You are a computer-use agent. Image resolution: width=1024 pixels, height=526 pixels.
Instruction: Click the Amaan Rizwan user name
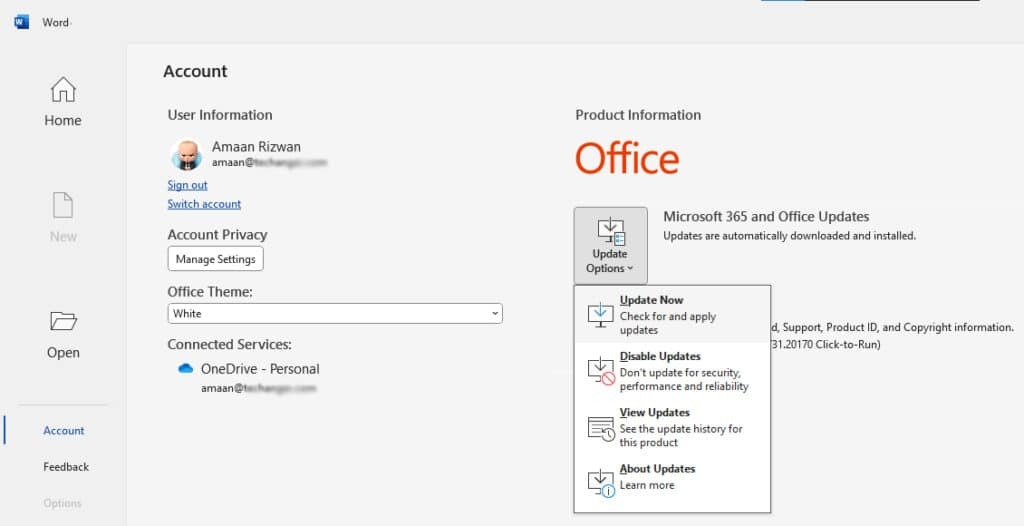(x=256, y=147)
